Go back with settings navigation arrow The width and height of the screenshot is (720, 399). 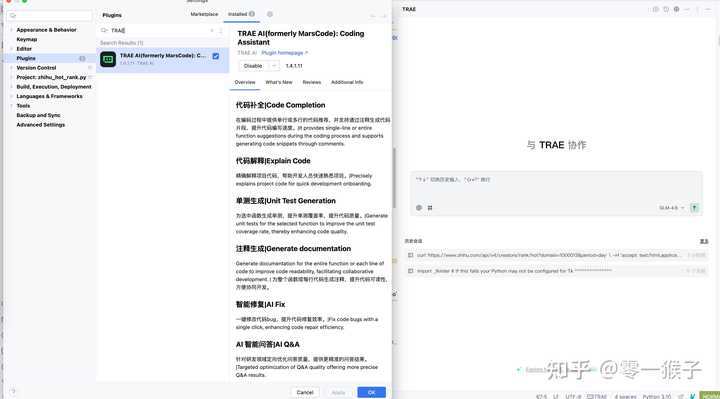tap(372, 16)
